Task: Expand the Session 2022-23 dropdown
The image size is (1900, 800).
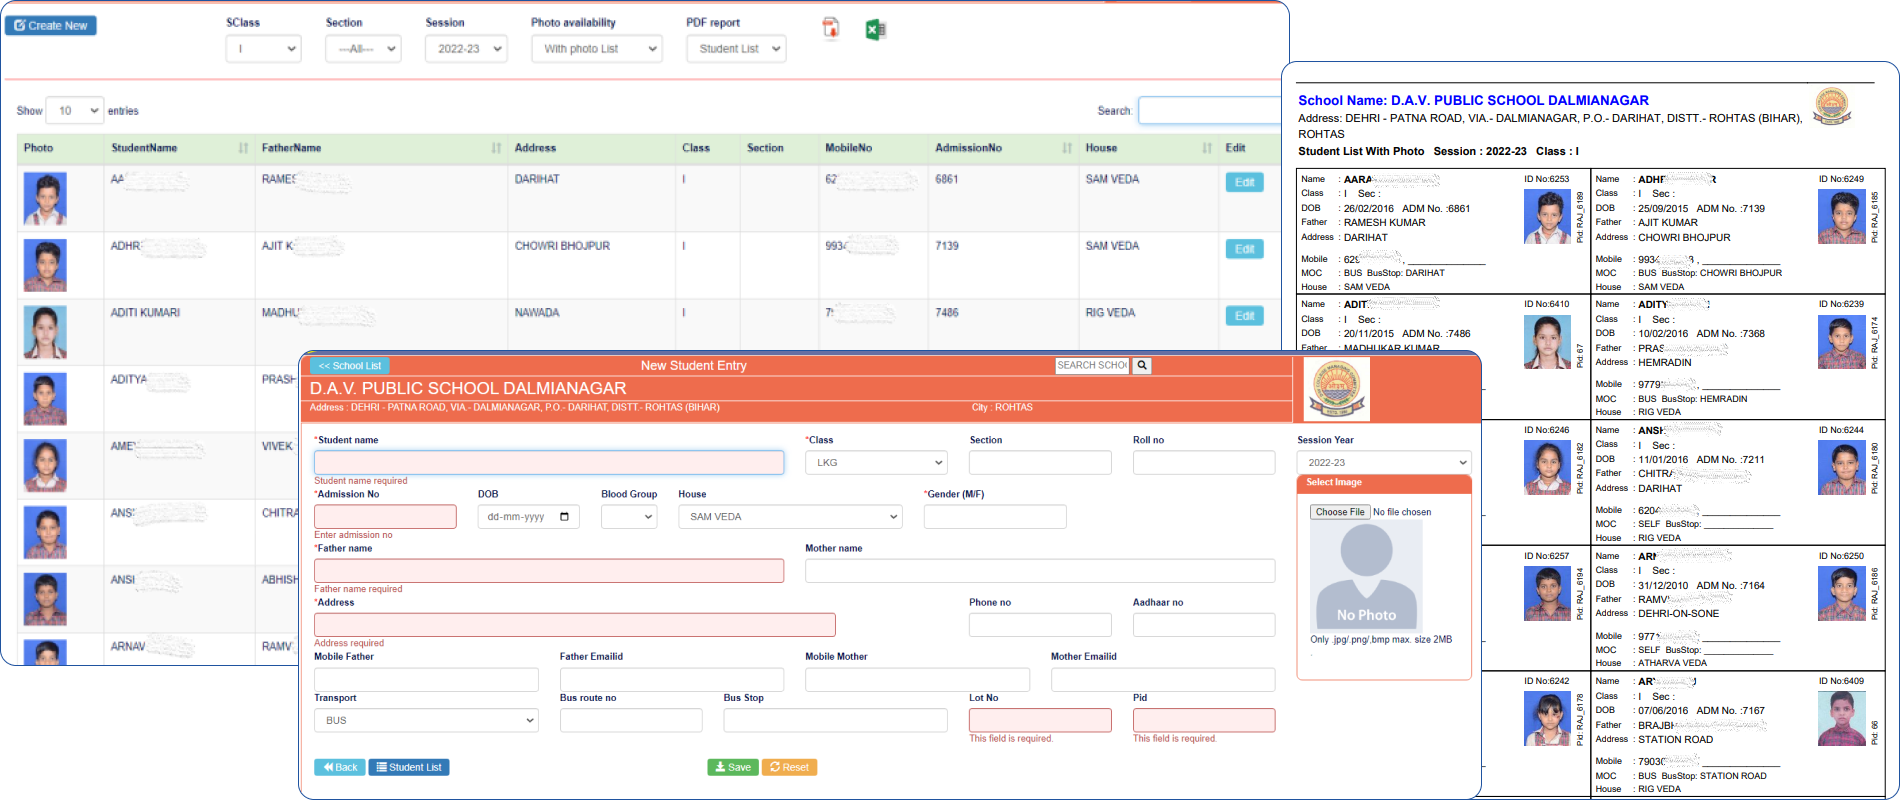Action: point(466,49)
